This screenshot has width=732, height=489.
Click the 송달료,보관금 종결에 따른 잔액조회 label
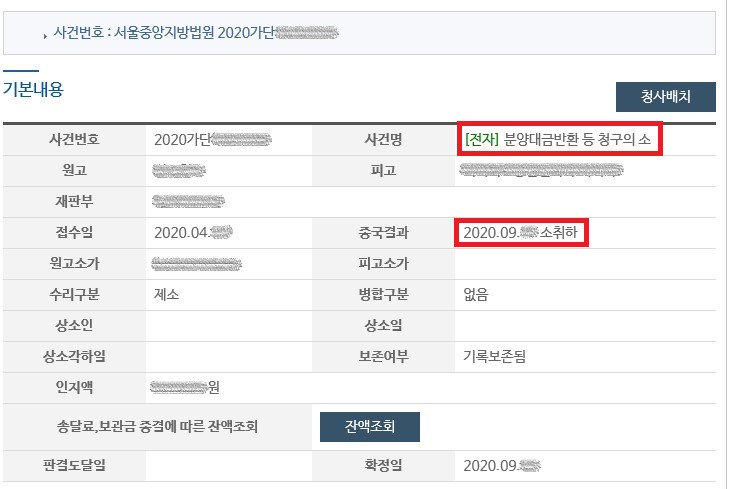[x=157, y=426]
